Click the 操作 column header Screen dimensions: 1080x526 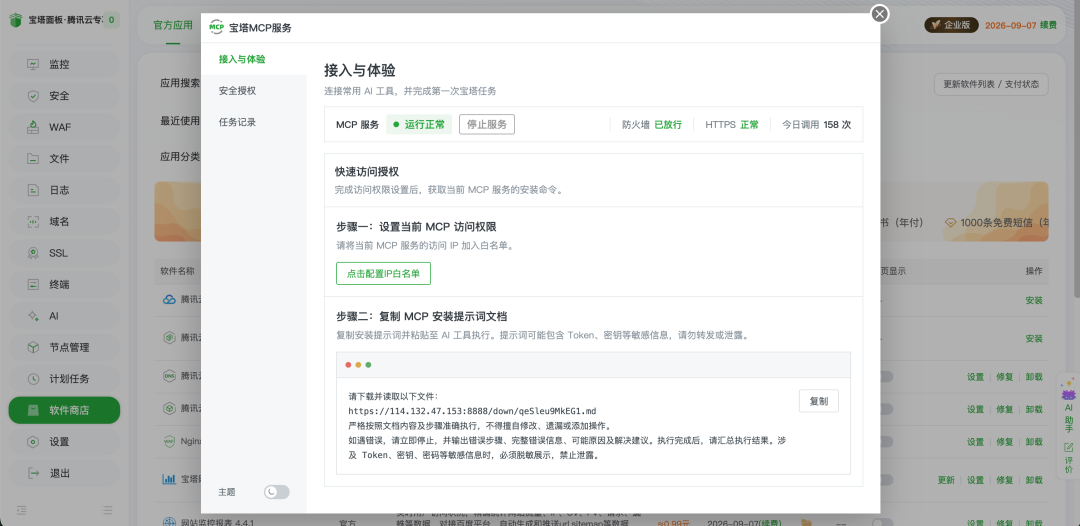click(x=1034, y=271)
